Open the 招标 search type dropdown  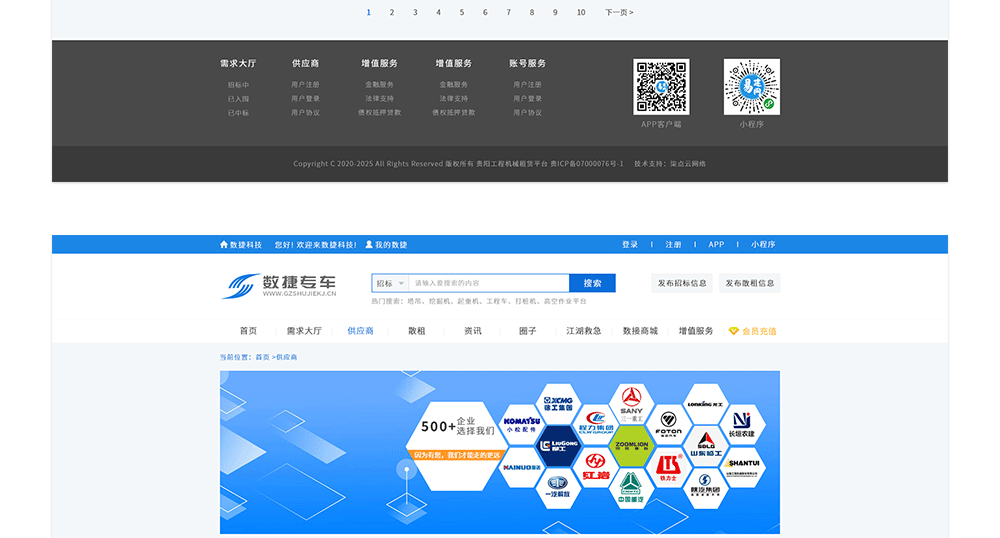390,283
